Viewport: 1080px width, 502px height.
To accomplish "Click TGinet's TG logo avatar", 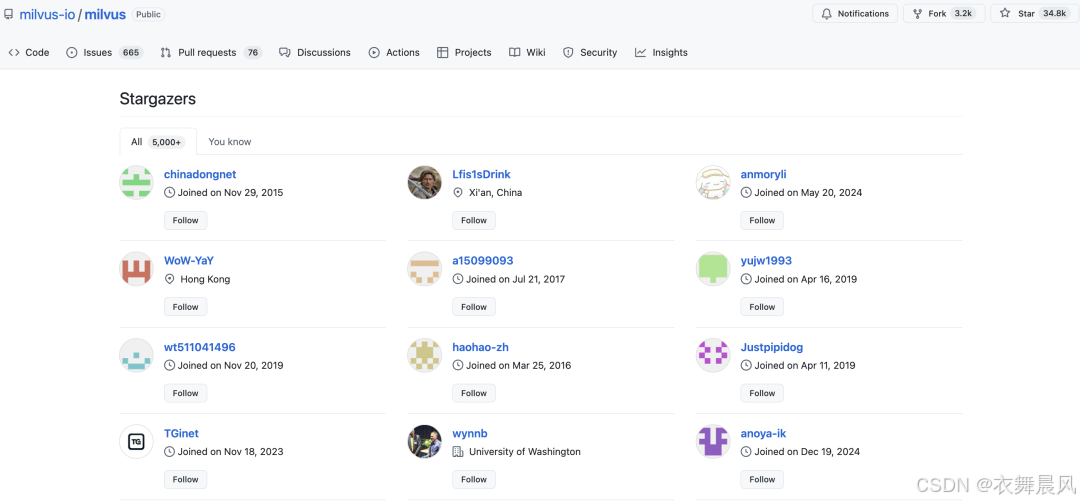I will (x=136, y=441).
